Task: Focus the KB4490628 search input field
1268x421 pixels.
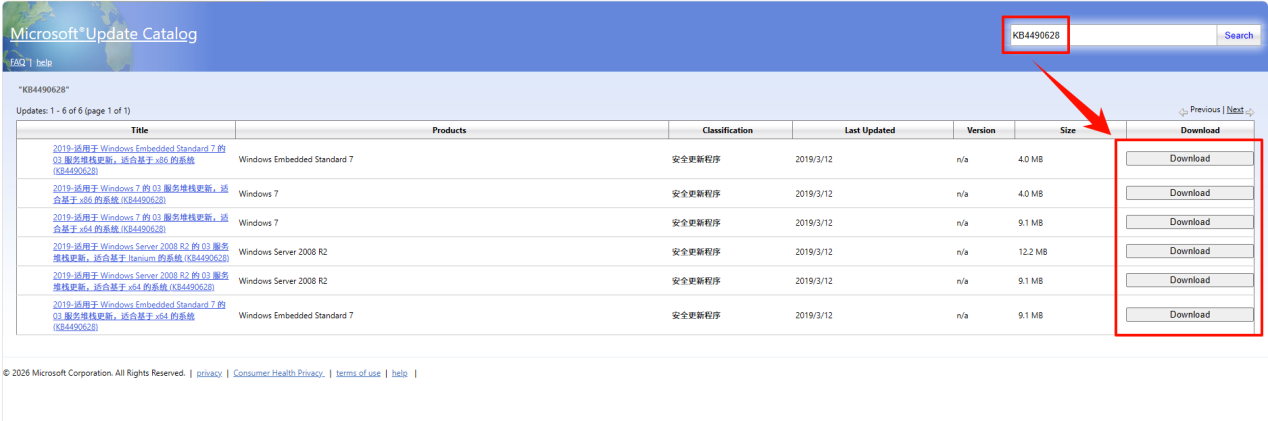Action: point(1112,35)
